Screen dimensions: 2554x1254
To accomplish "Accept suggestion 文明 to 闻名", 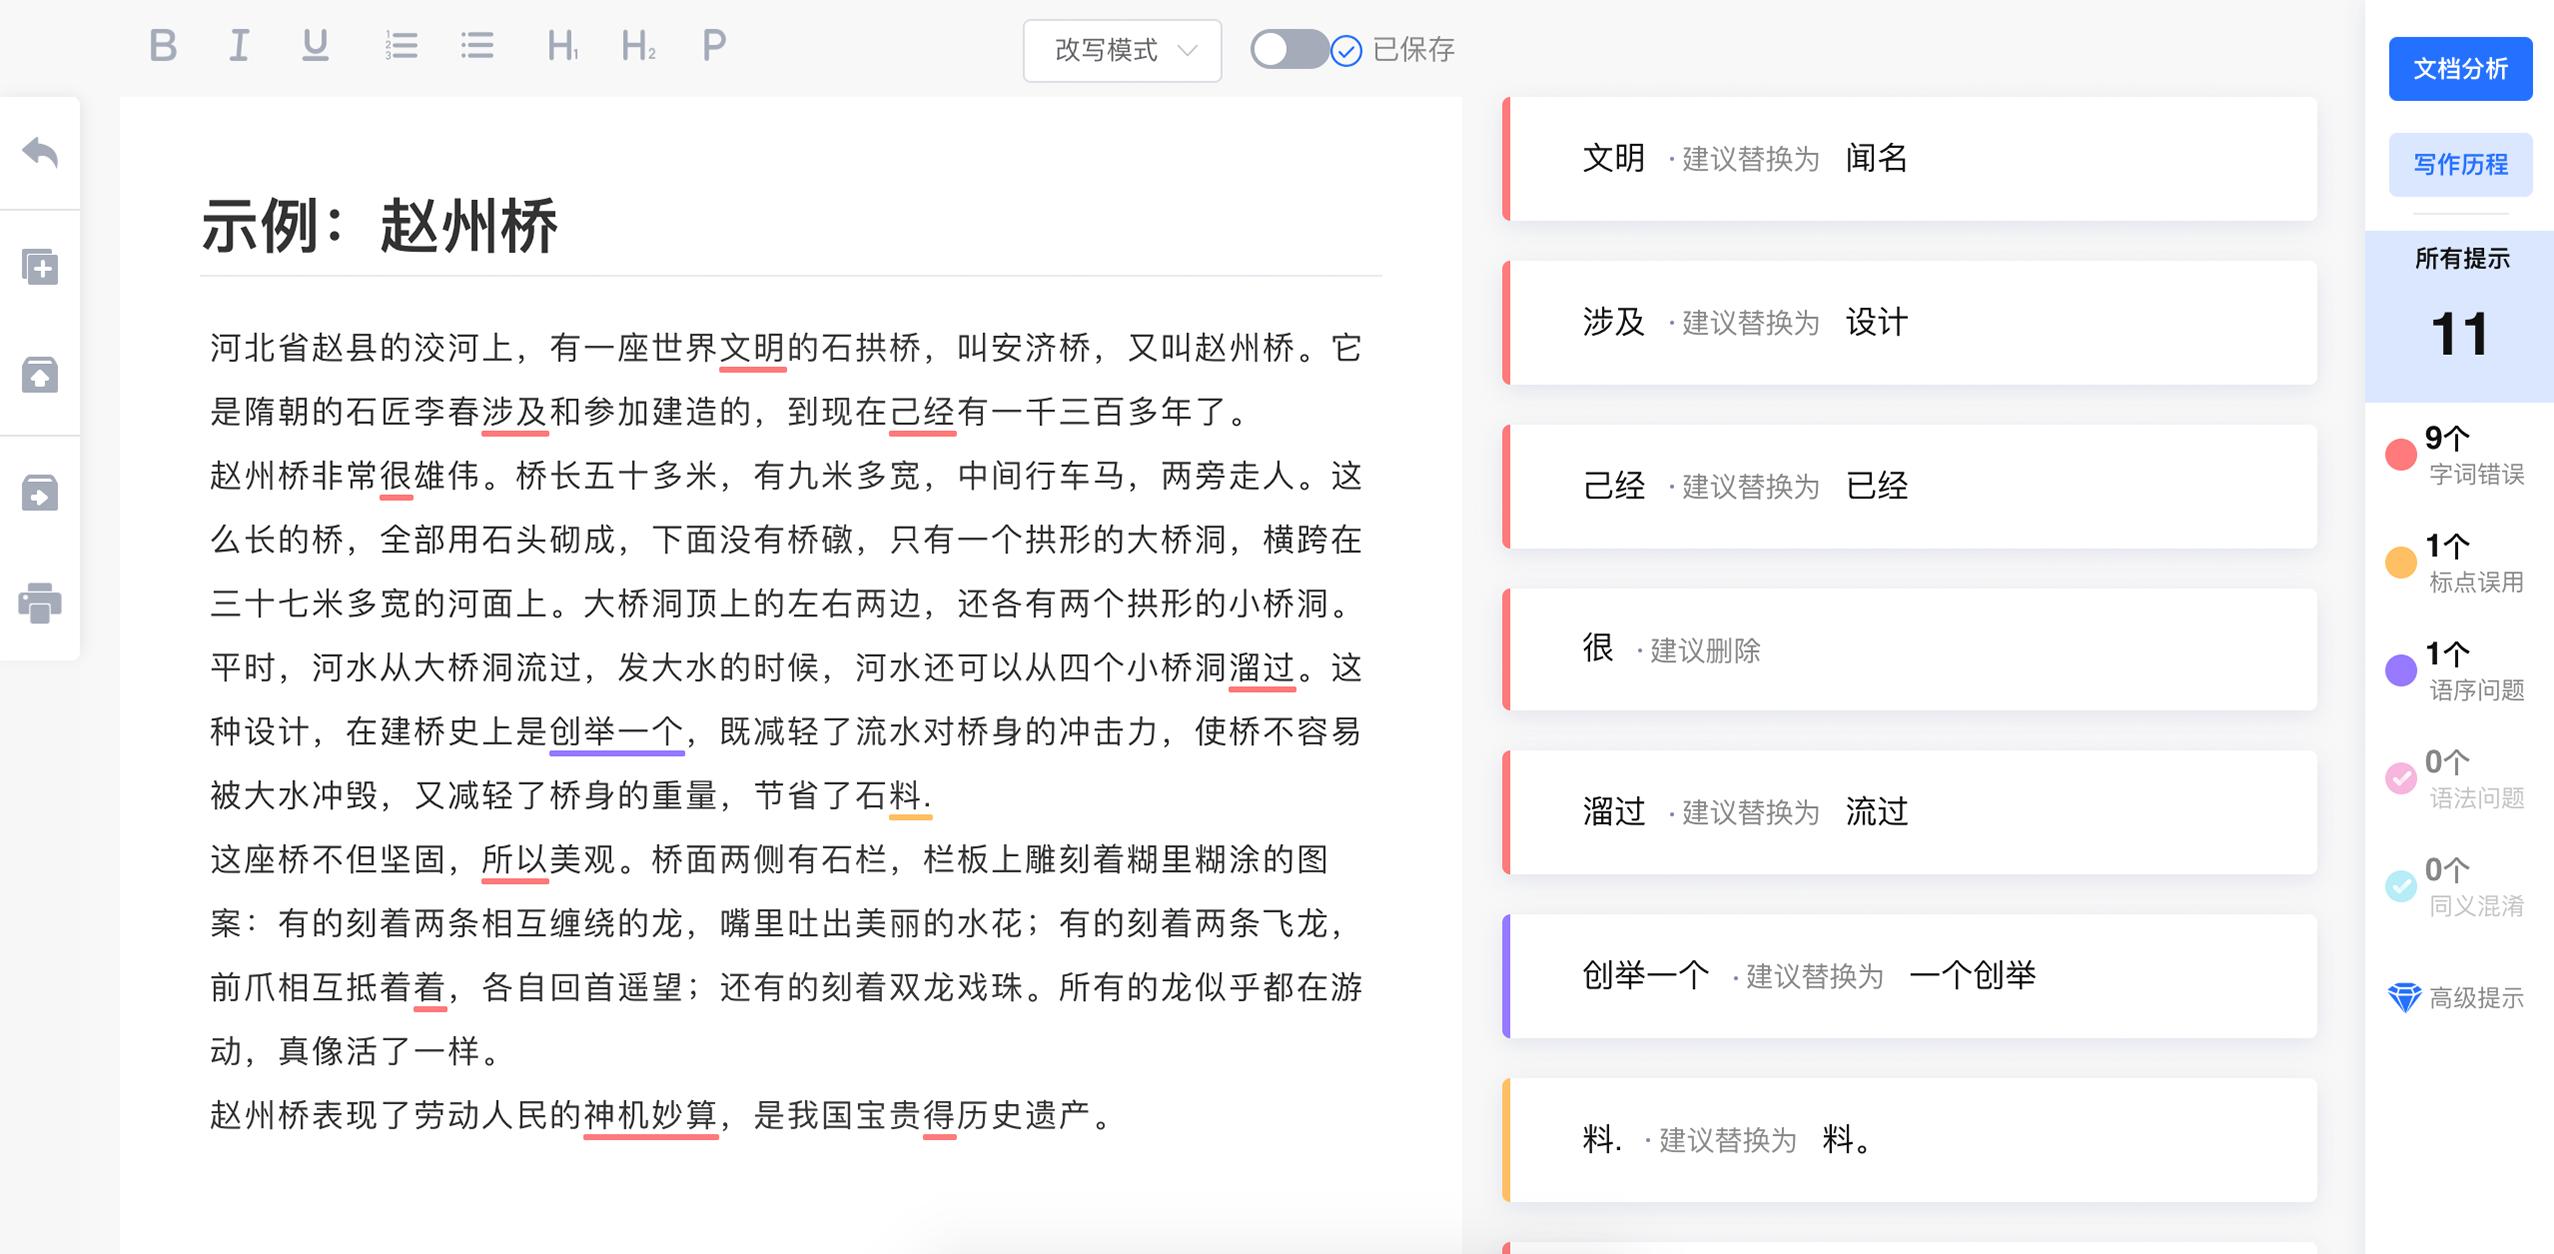I will 1909,159.
